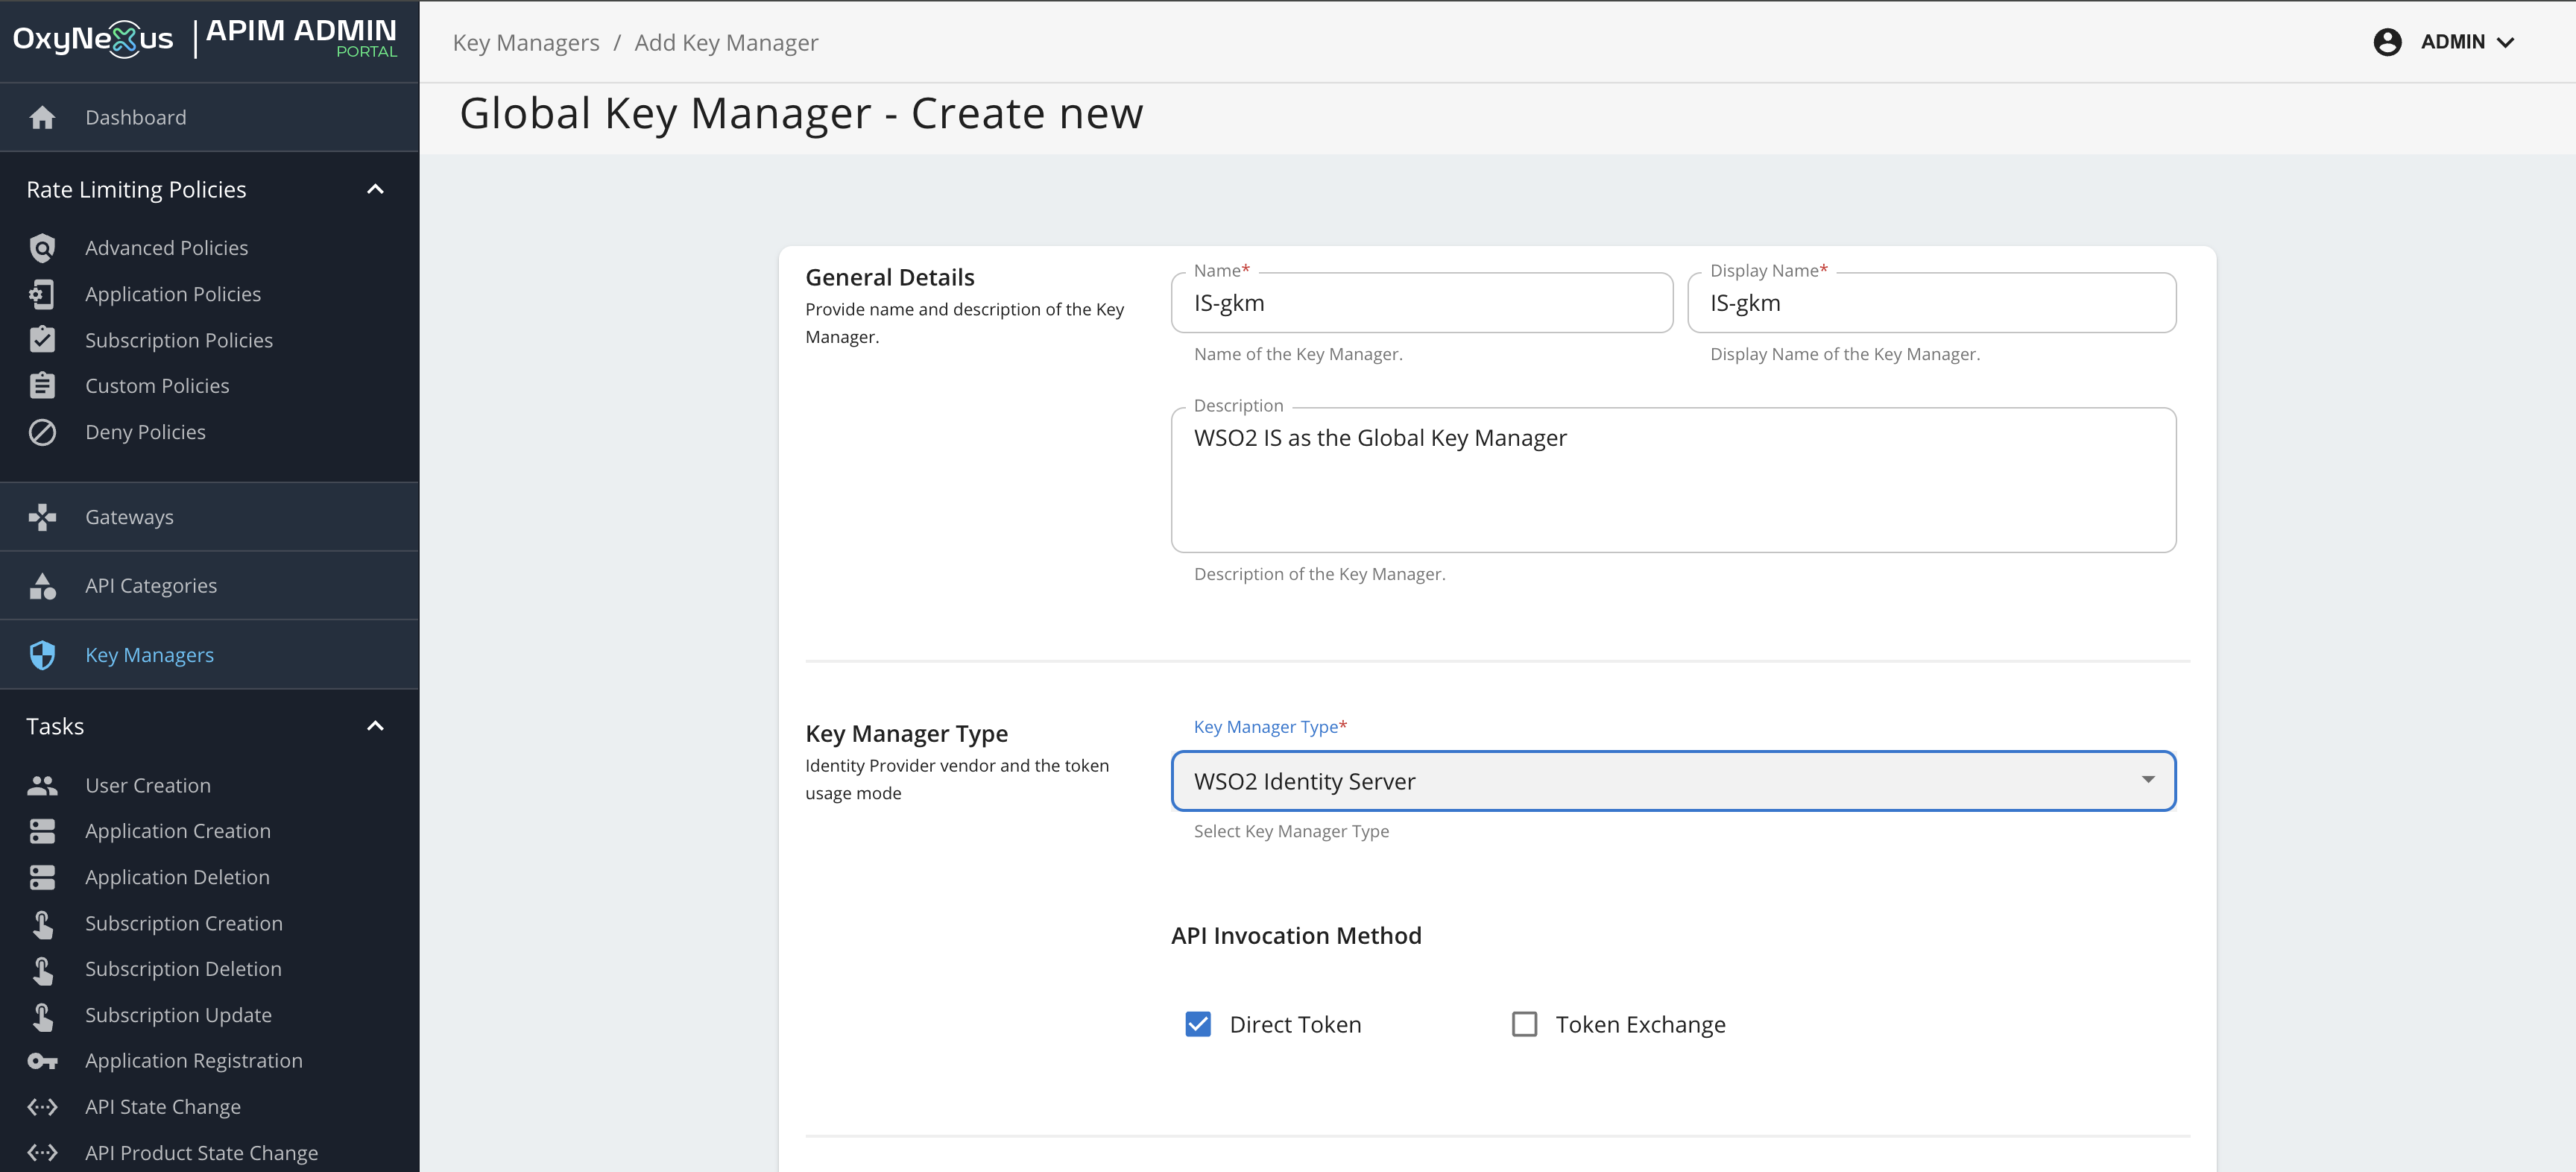Click the 'Select Key Manager Type' helper text
2576x1172 pixels.
(x=1291, y=831)
